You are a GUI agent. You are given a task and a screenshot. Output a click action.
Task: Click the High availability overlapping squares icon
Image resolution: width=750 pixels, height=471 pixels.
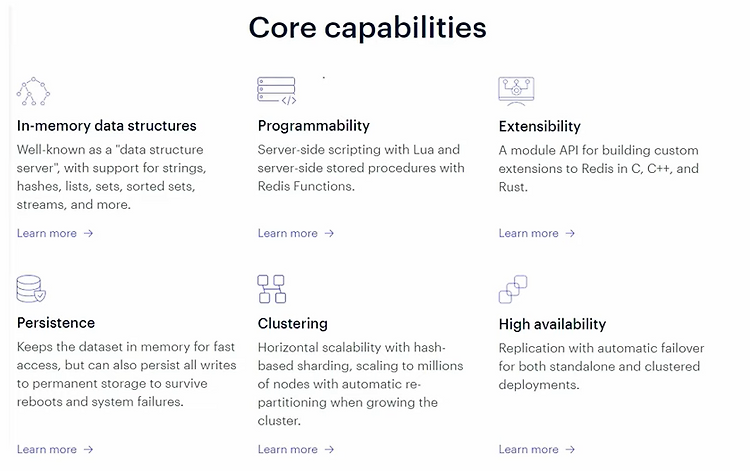point(513,289)
